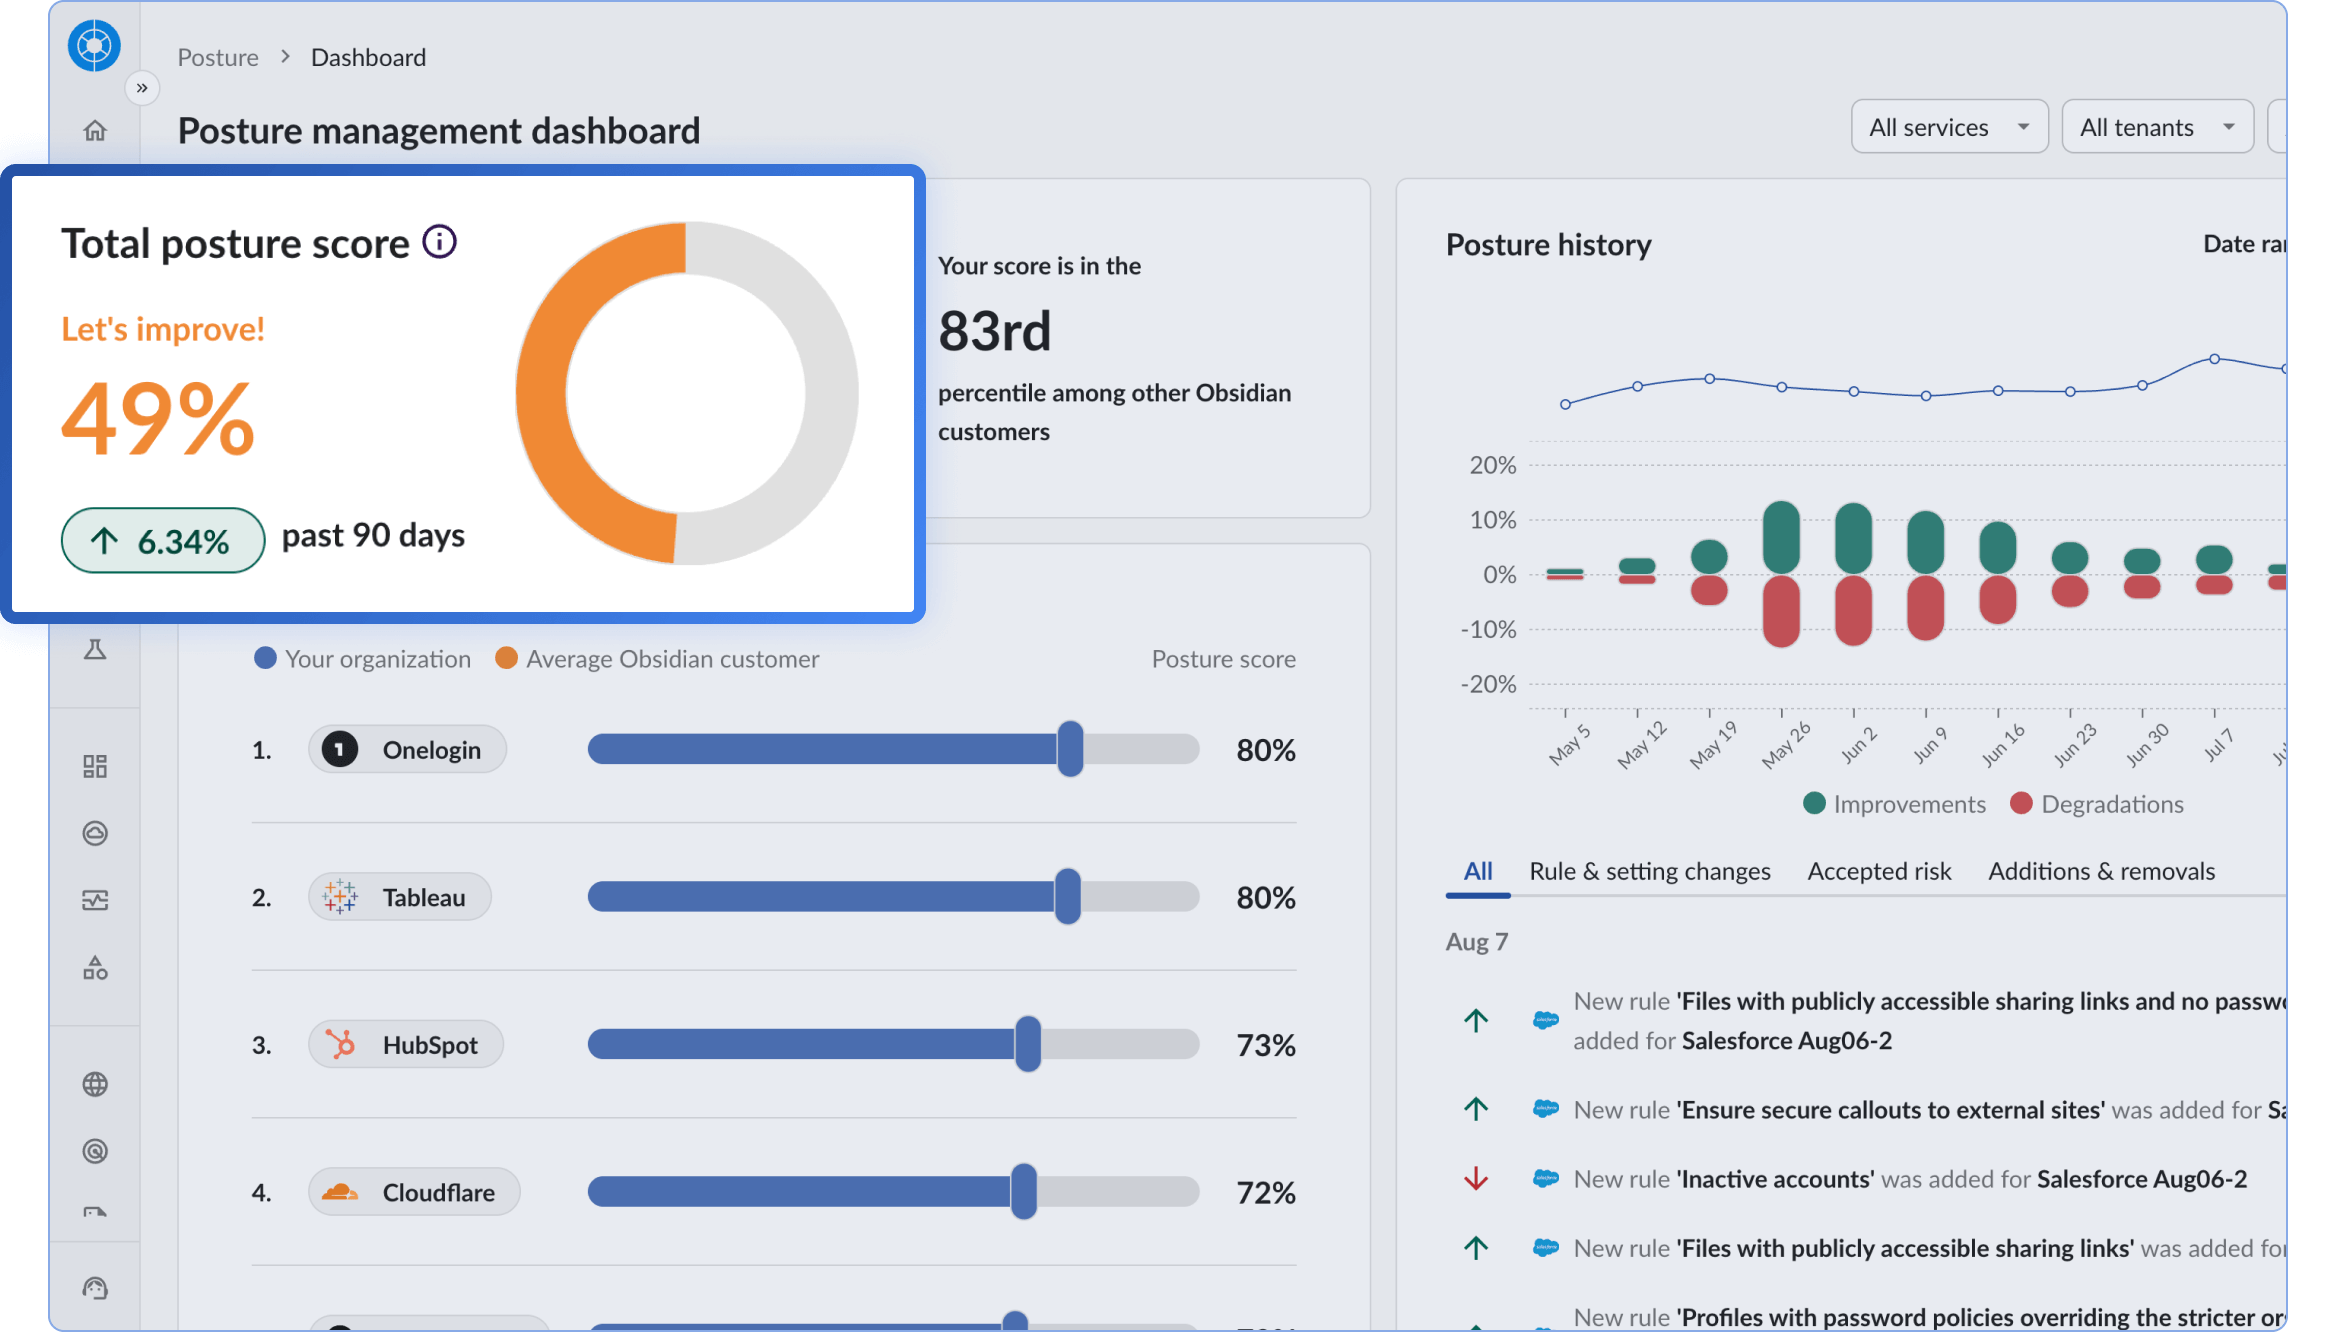
Task: Click the HubSpot logo icon
Action: coord(339,1044)
